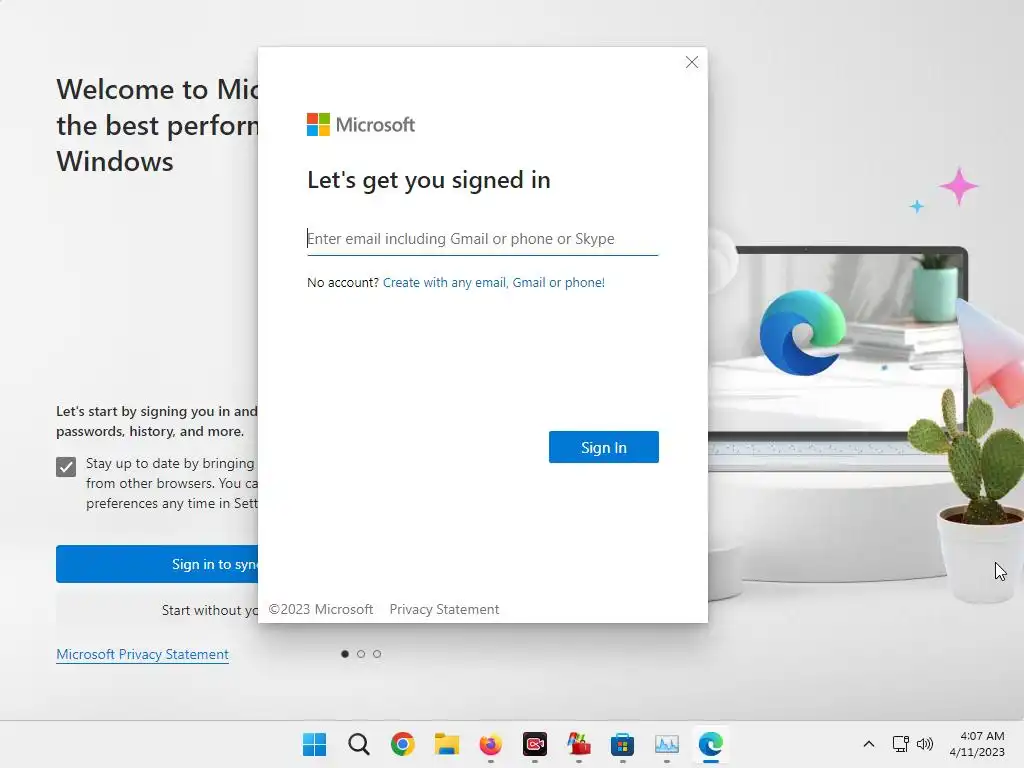Open Firefox from taskbar
This screenshot has width=1024, height=768.
[x=490, y=744]
